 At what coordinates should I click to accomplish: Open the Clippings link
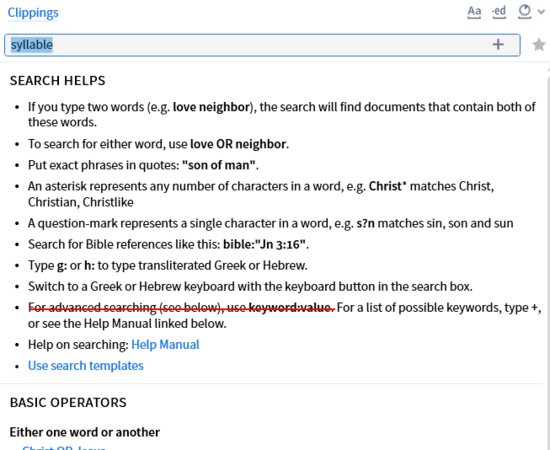click(33, 13)
